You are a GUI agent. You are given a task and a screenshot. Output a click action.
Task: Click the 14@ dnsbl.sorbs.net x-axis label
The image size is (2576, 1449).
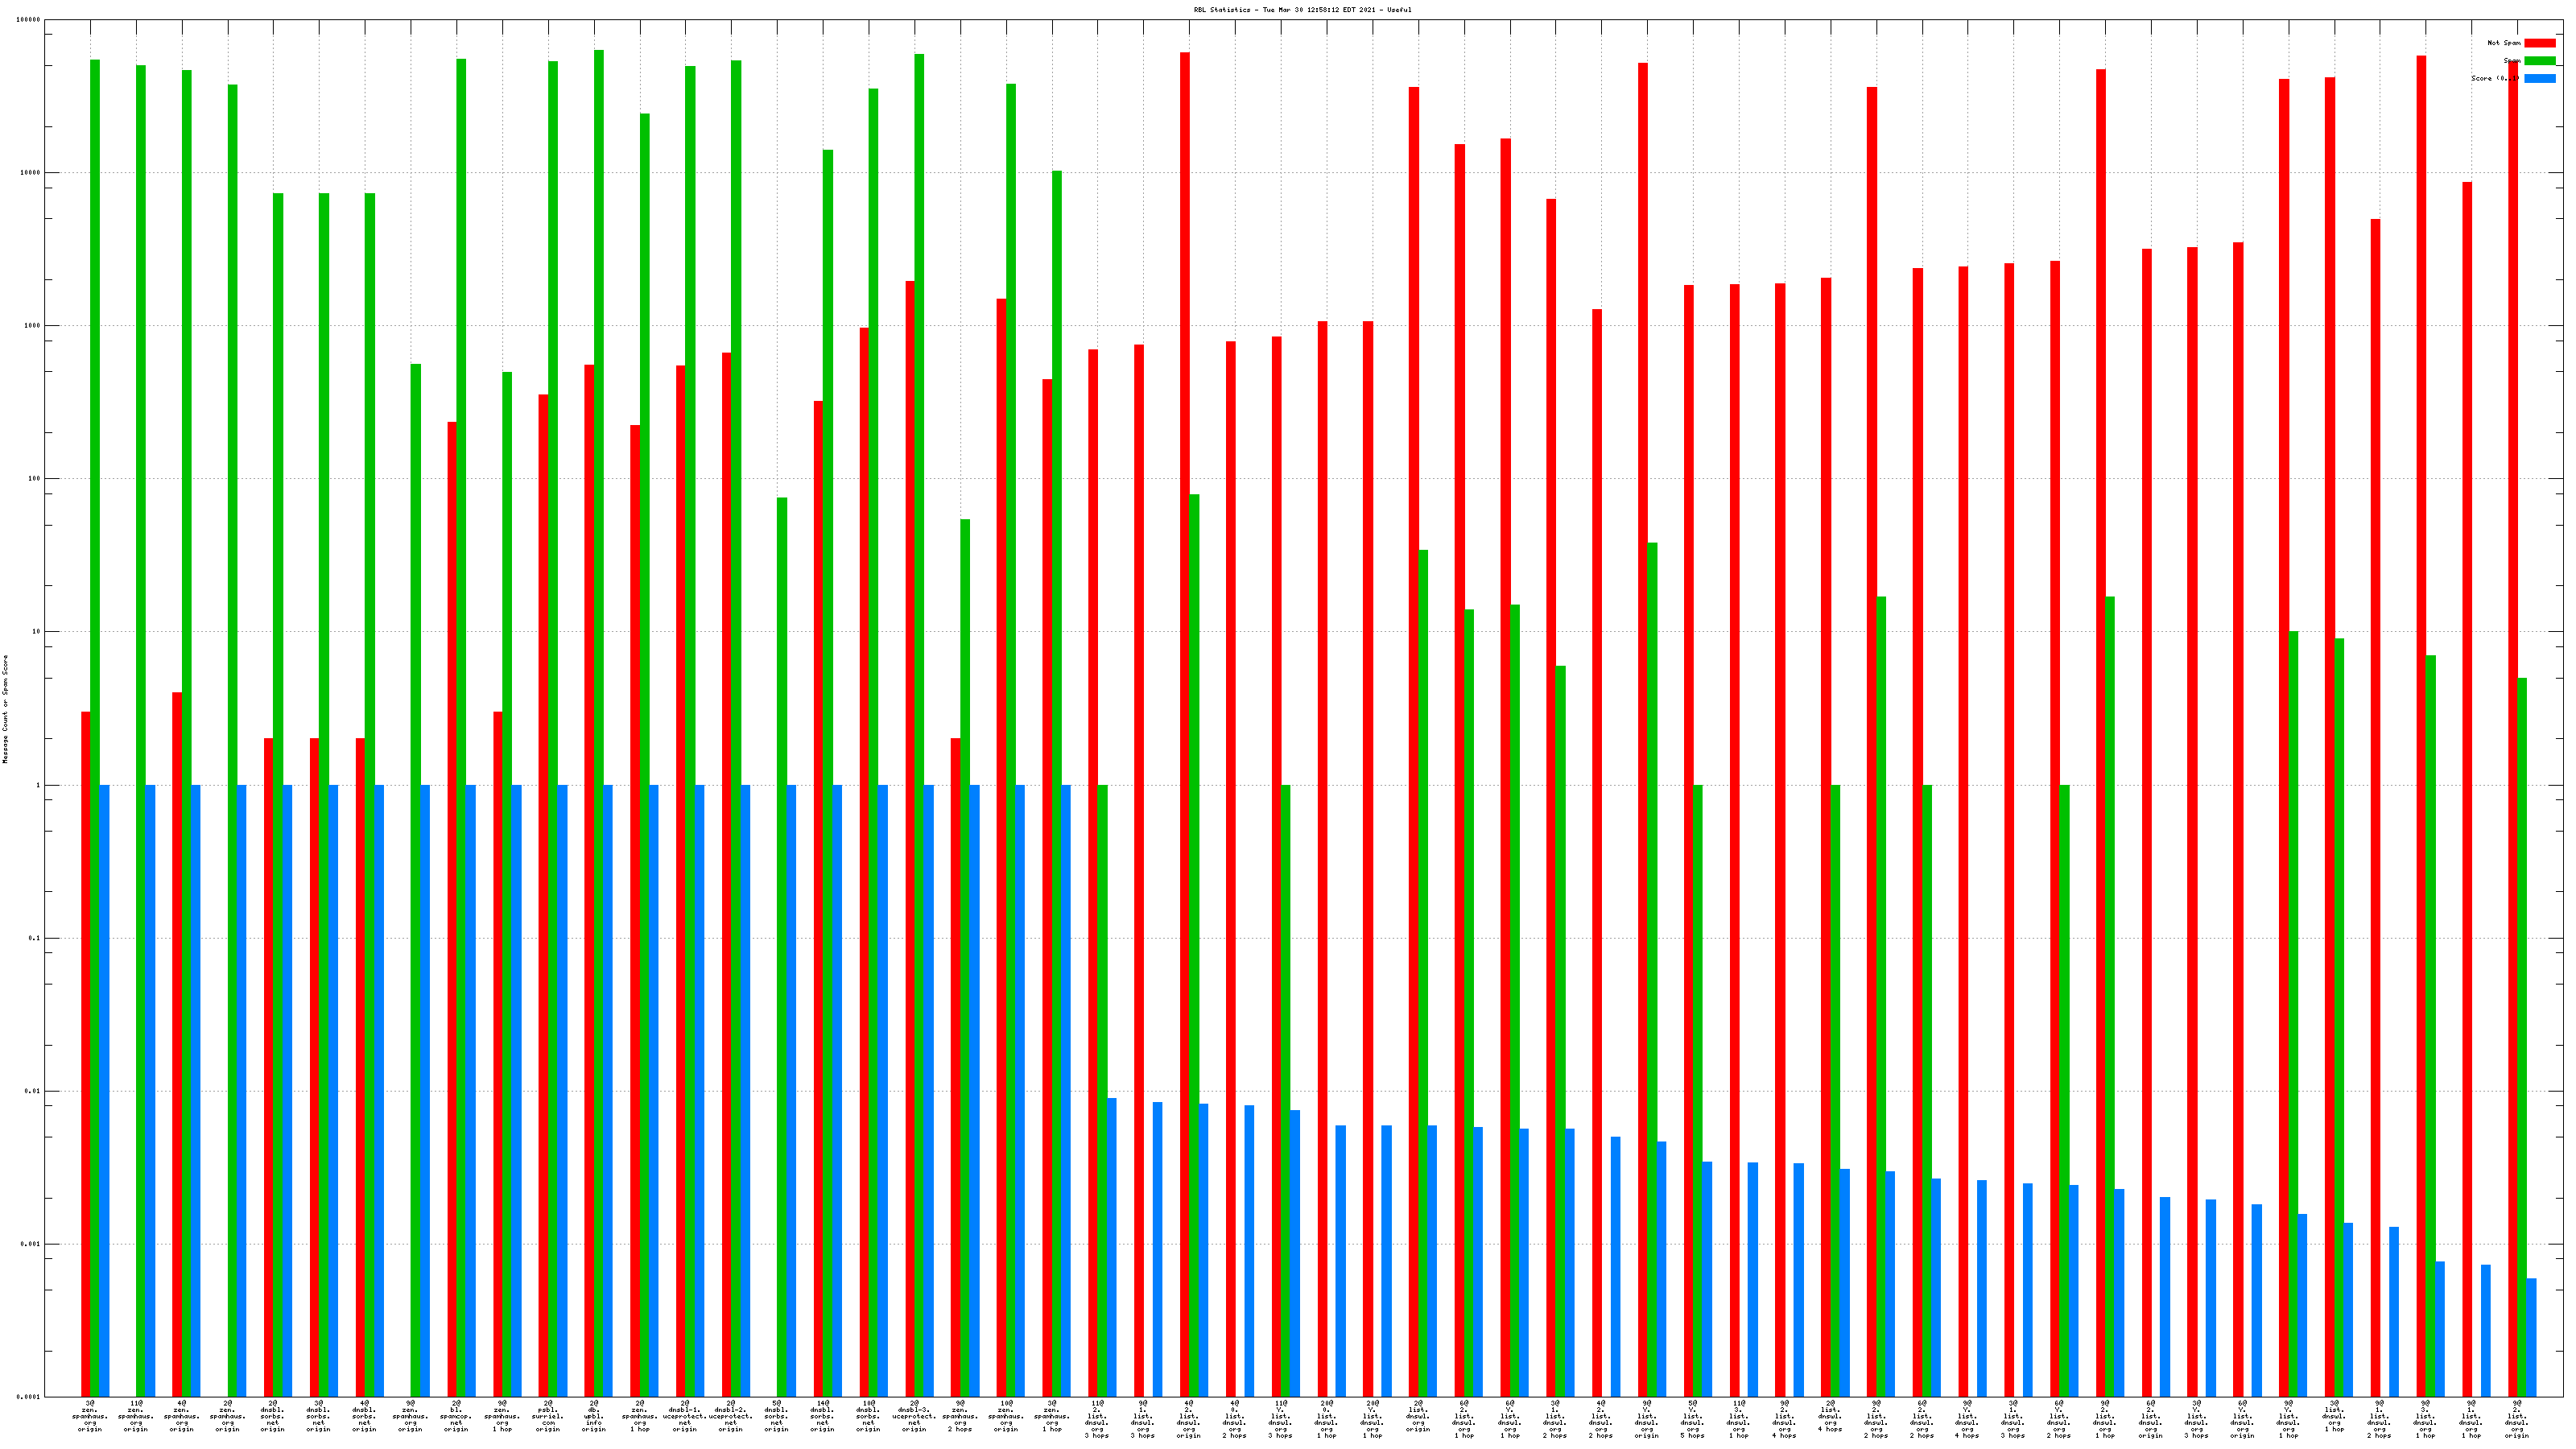tap(822, 1416)
